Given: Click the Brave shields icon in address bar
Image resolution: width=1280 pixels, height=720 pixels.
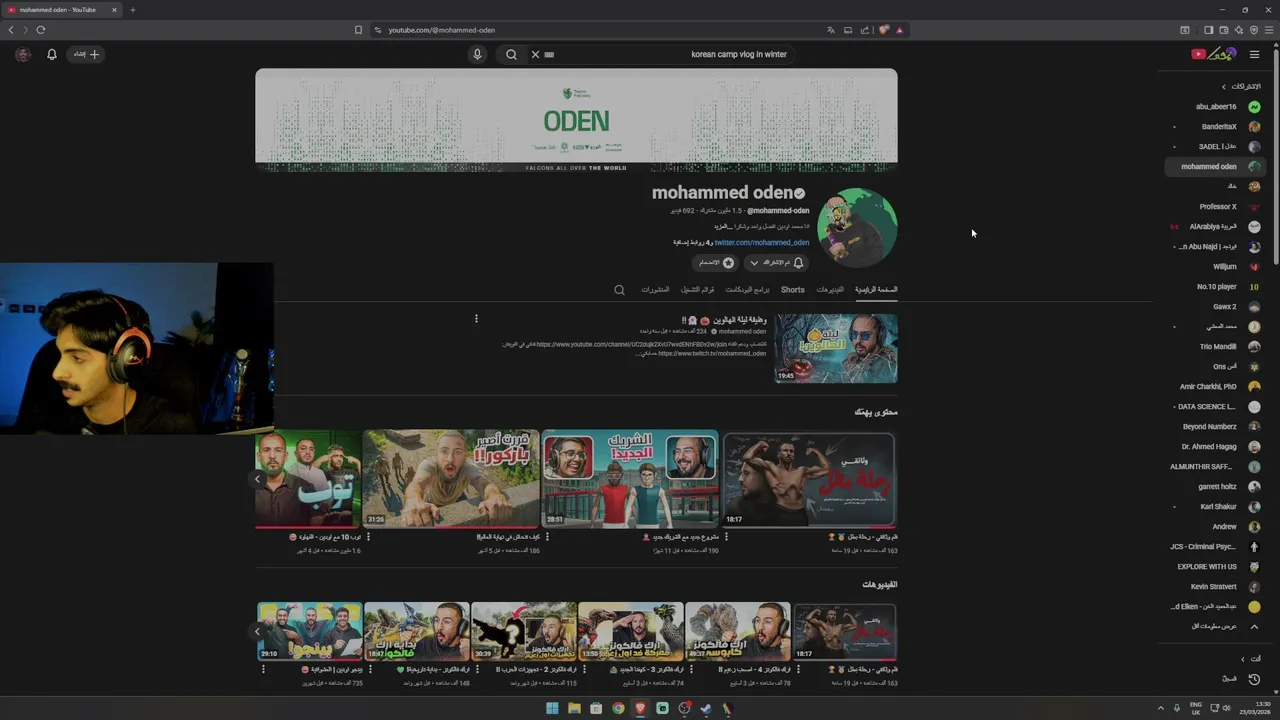Looking at the screenshot, I should point(883,30).
